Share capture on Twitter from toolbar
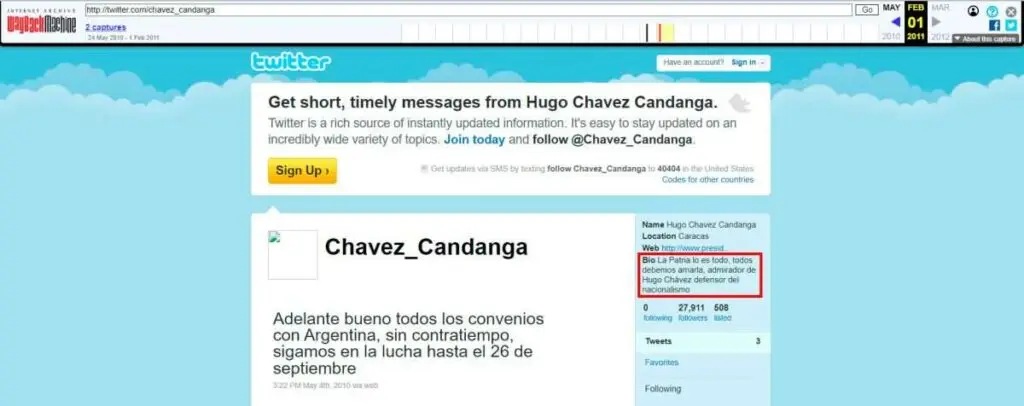Viewport: 1024px width, 406px height. tap(1011, 25)
